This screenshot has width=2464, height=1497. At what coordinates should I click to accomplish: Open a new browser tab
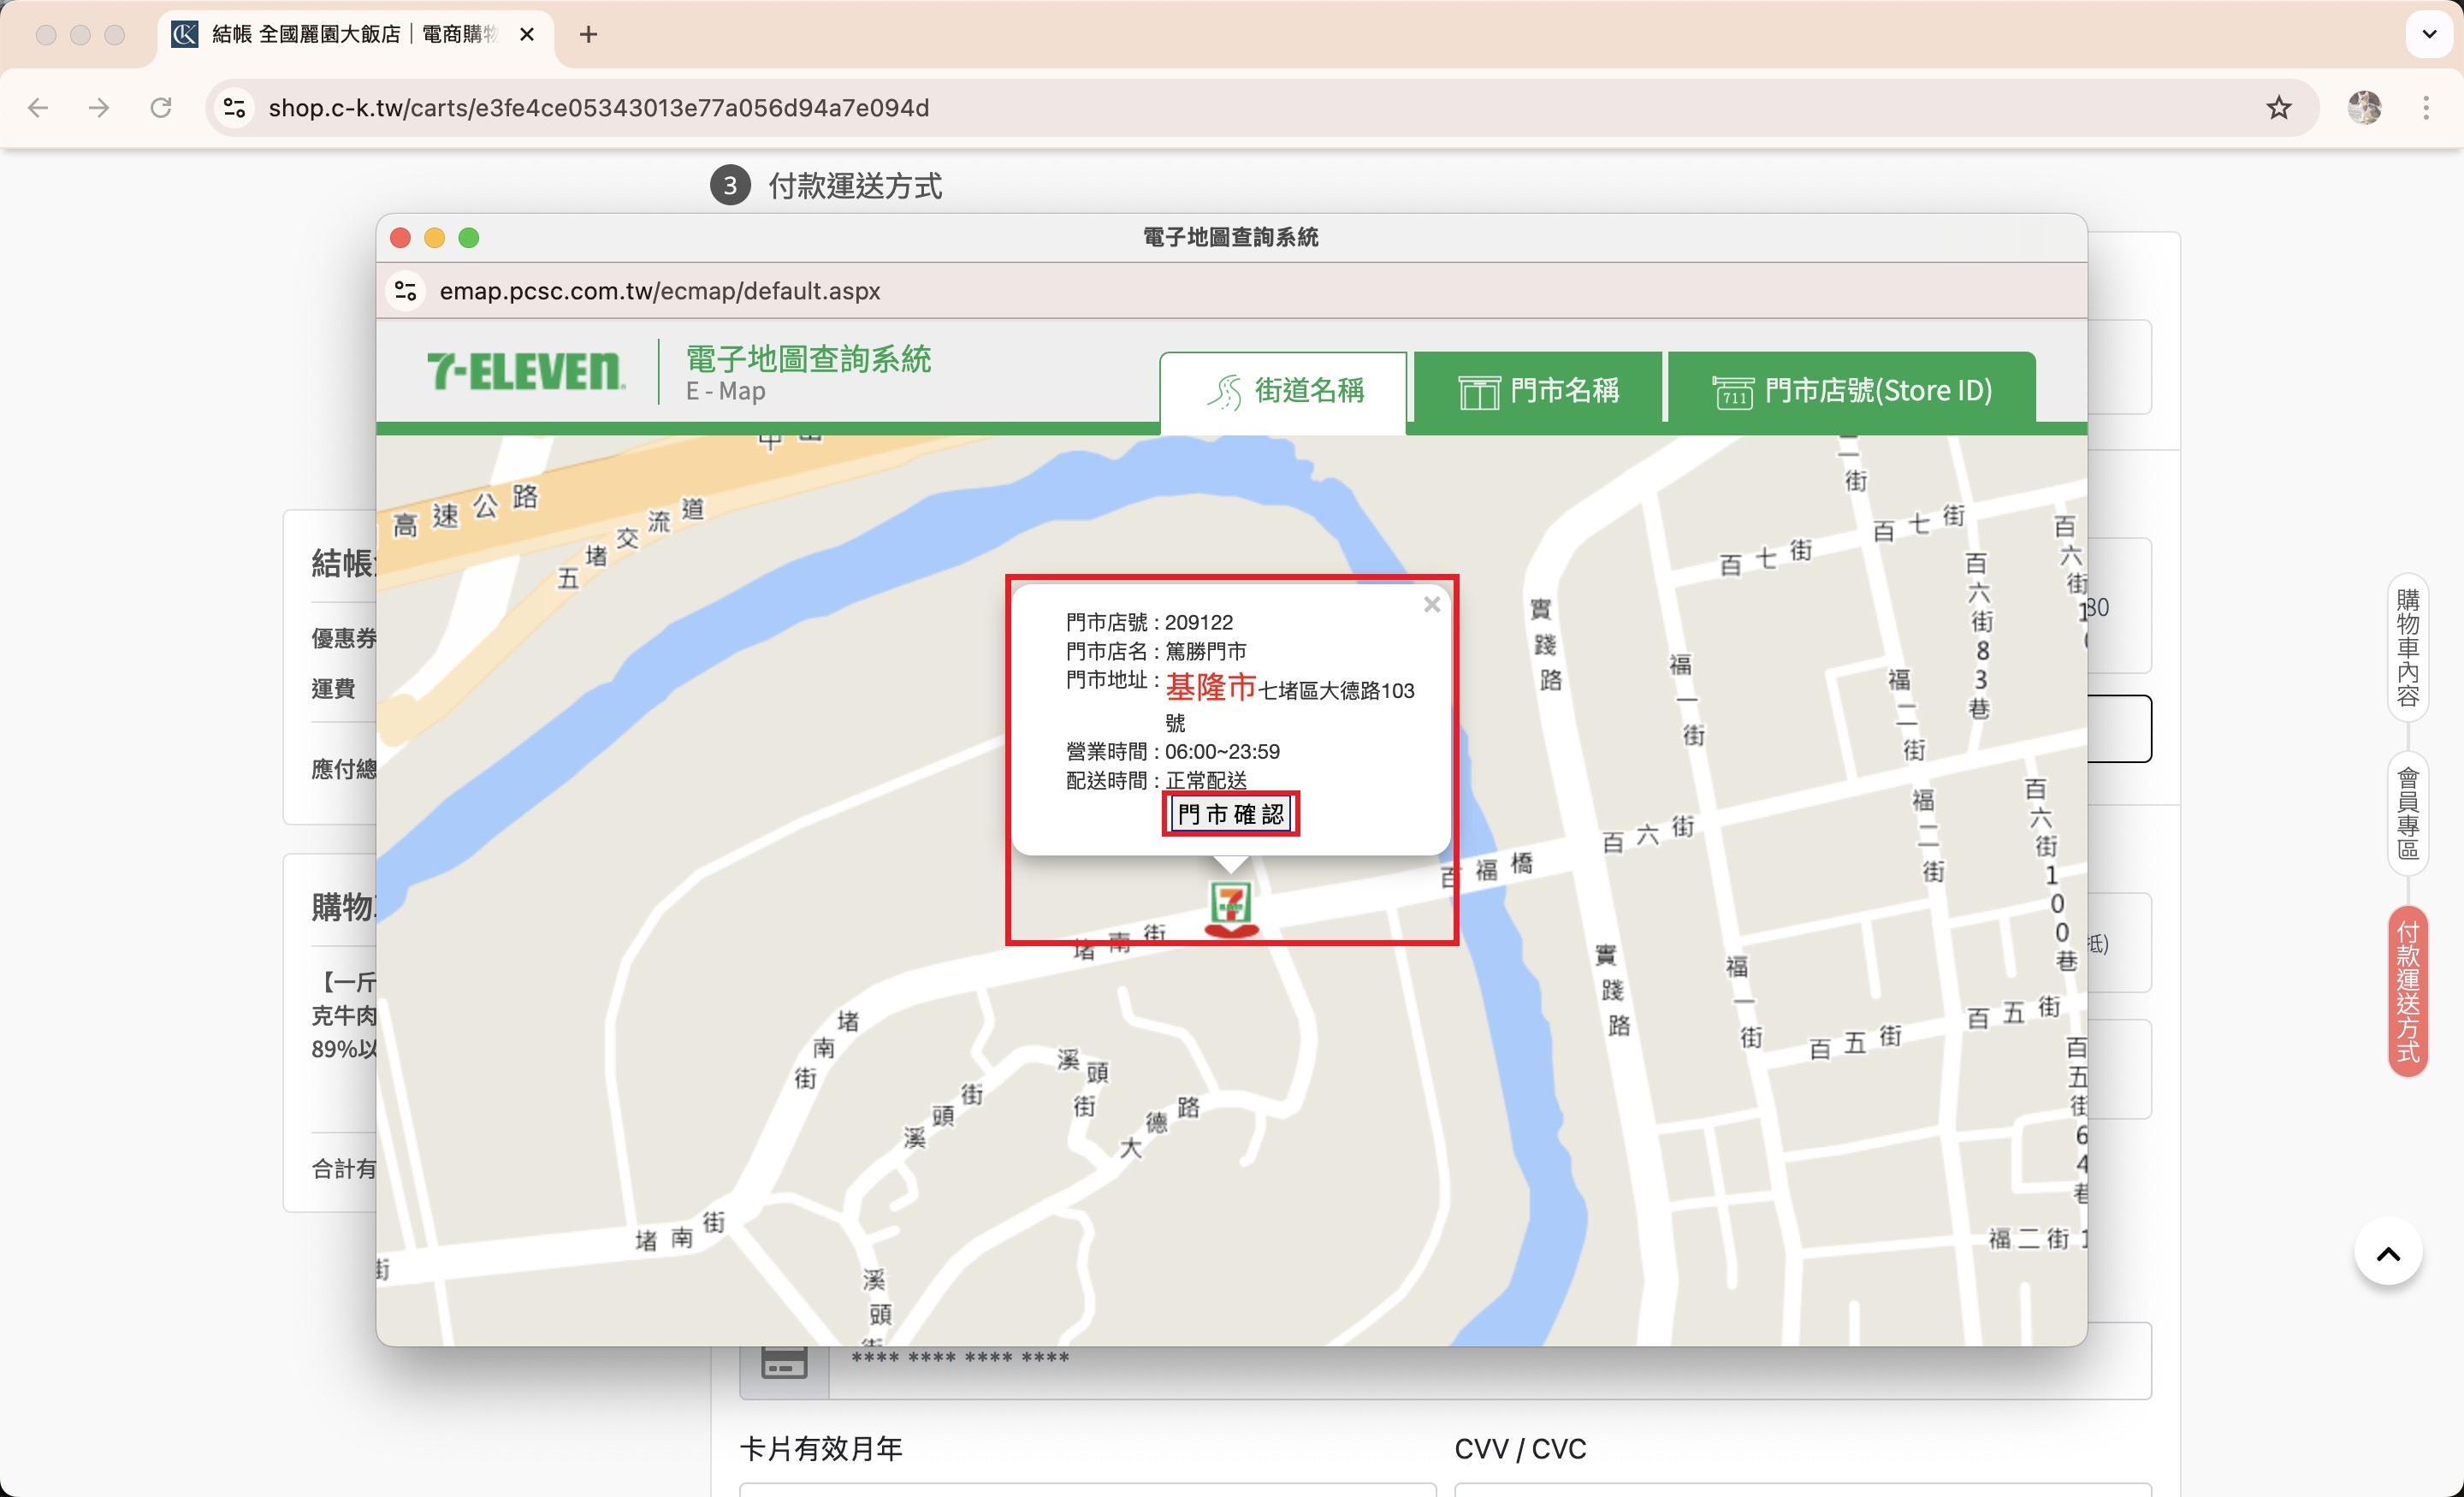589,34
